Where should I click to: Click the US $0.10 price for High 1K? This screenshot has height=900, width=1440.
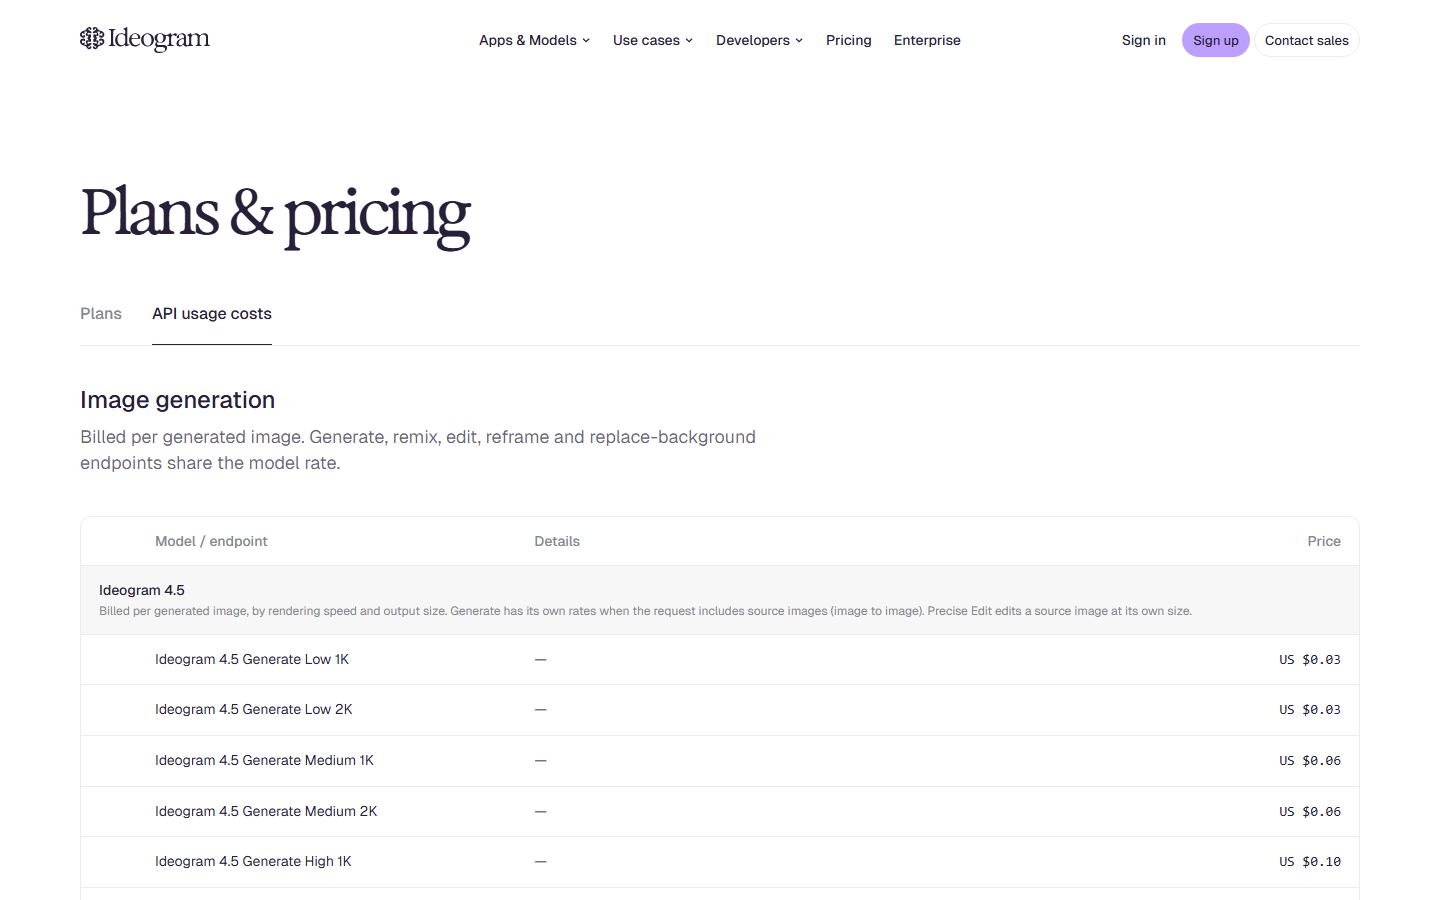(1310, 862)
